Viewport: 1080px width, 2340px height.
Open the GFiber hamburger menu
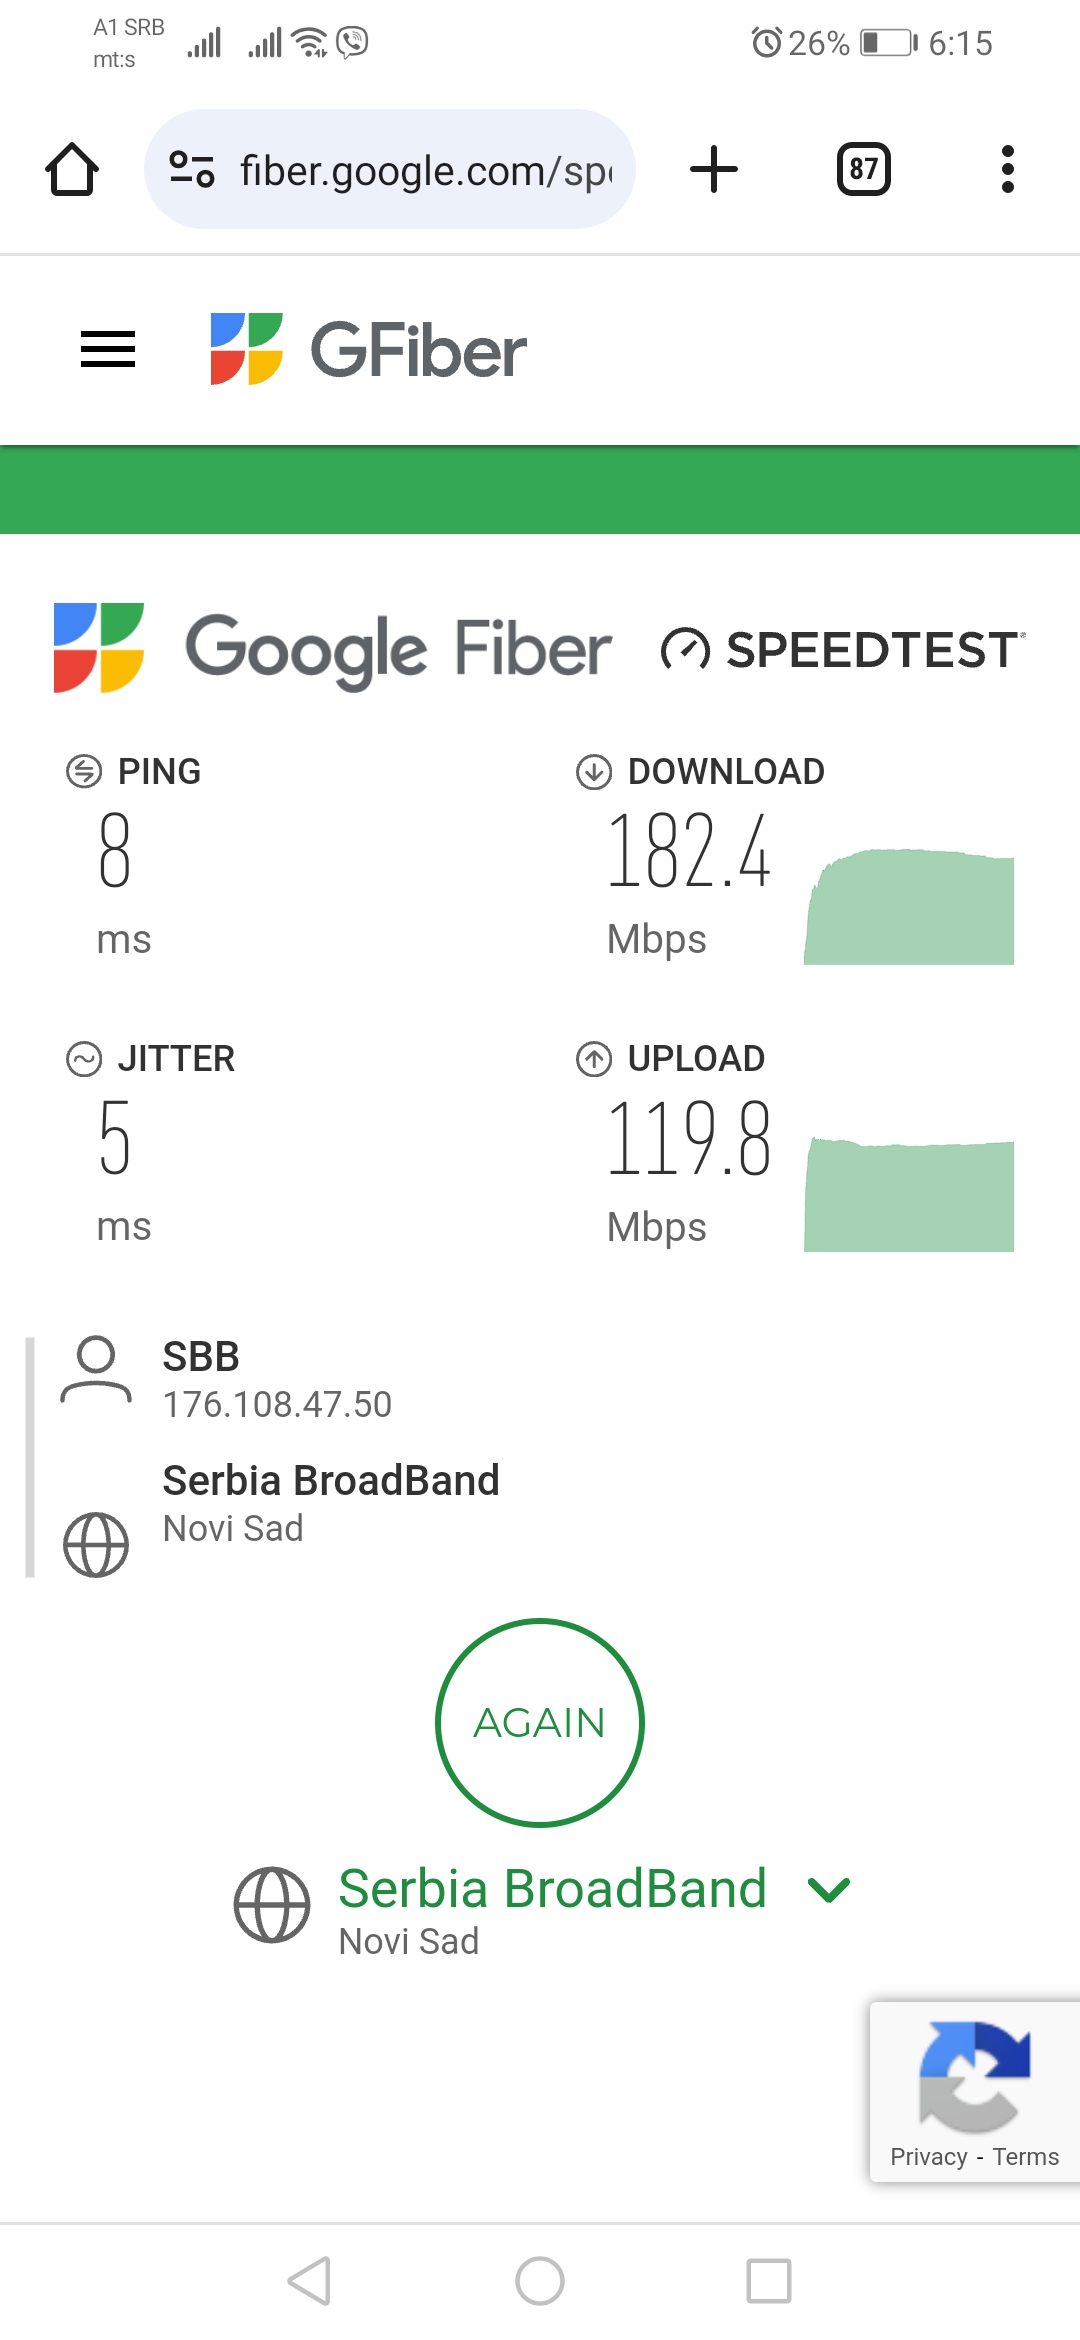pyautogui.click(x=108, y=350)
